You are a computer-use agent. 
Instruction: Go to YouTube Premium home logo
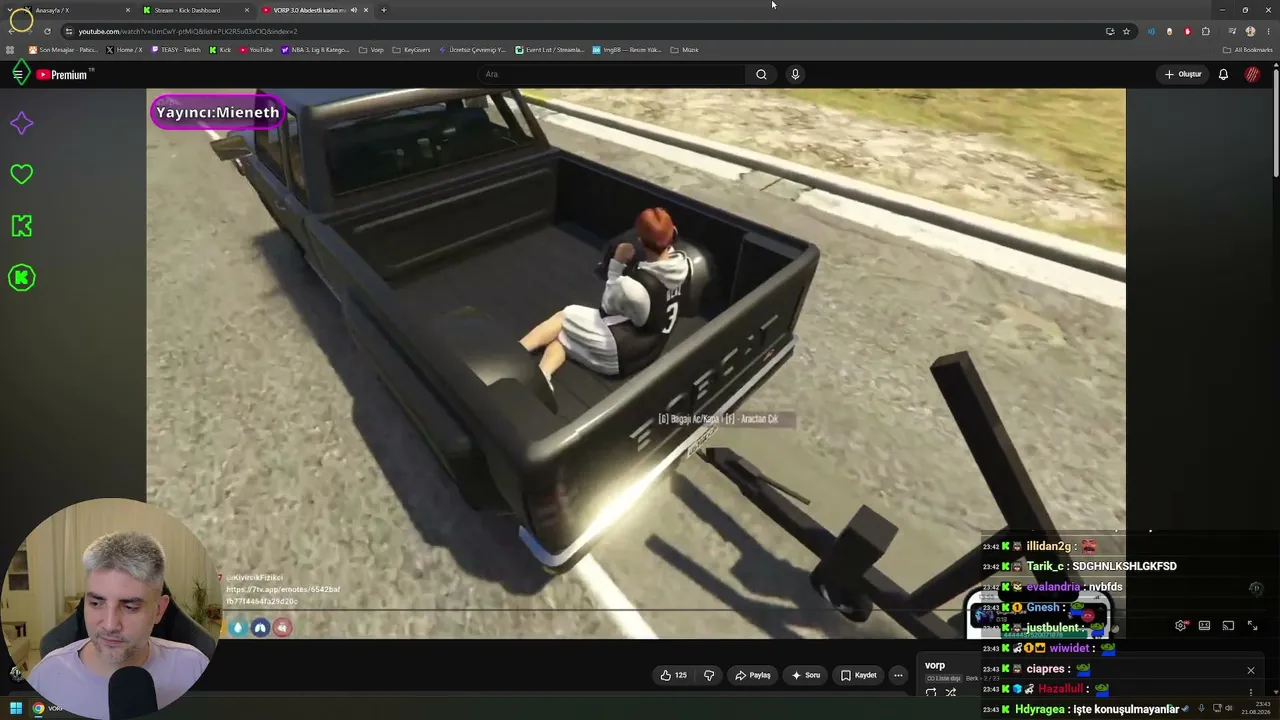(x=63, y=75)
